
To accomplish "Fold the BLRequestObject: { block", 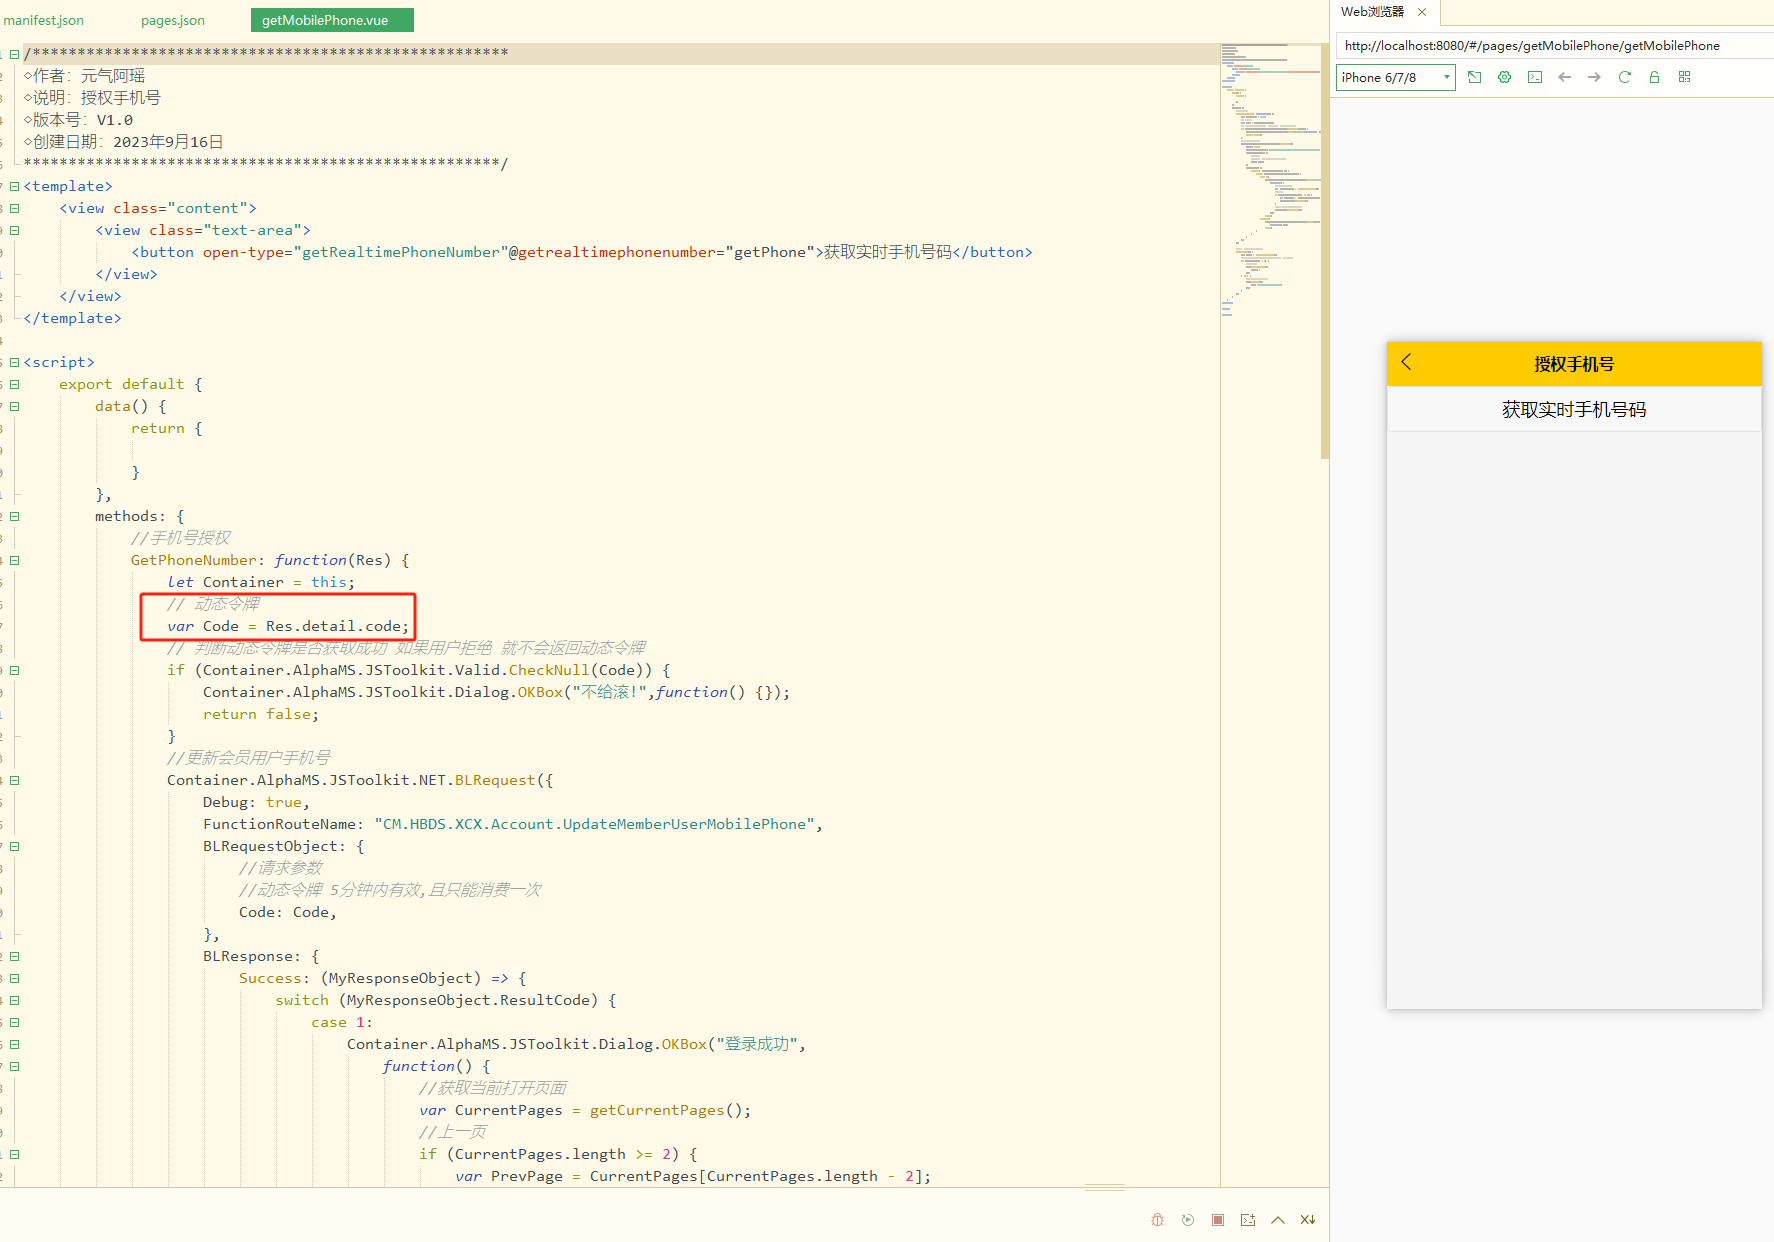I will pyautogui.click(x=14, y=846).
